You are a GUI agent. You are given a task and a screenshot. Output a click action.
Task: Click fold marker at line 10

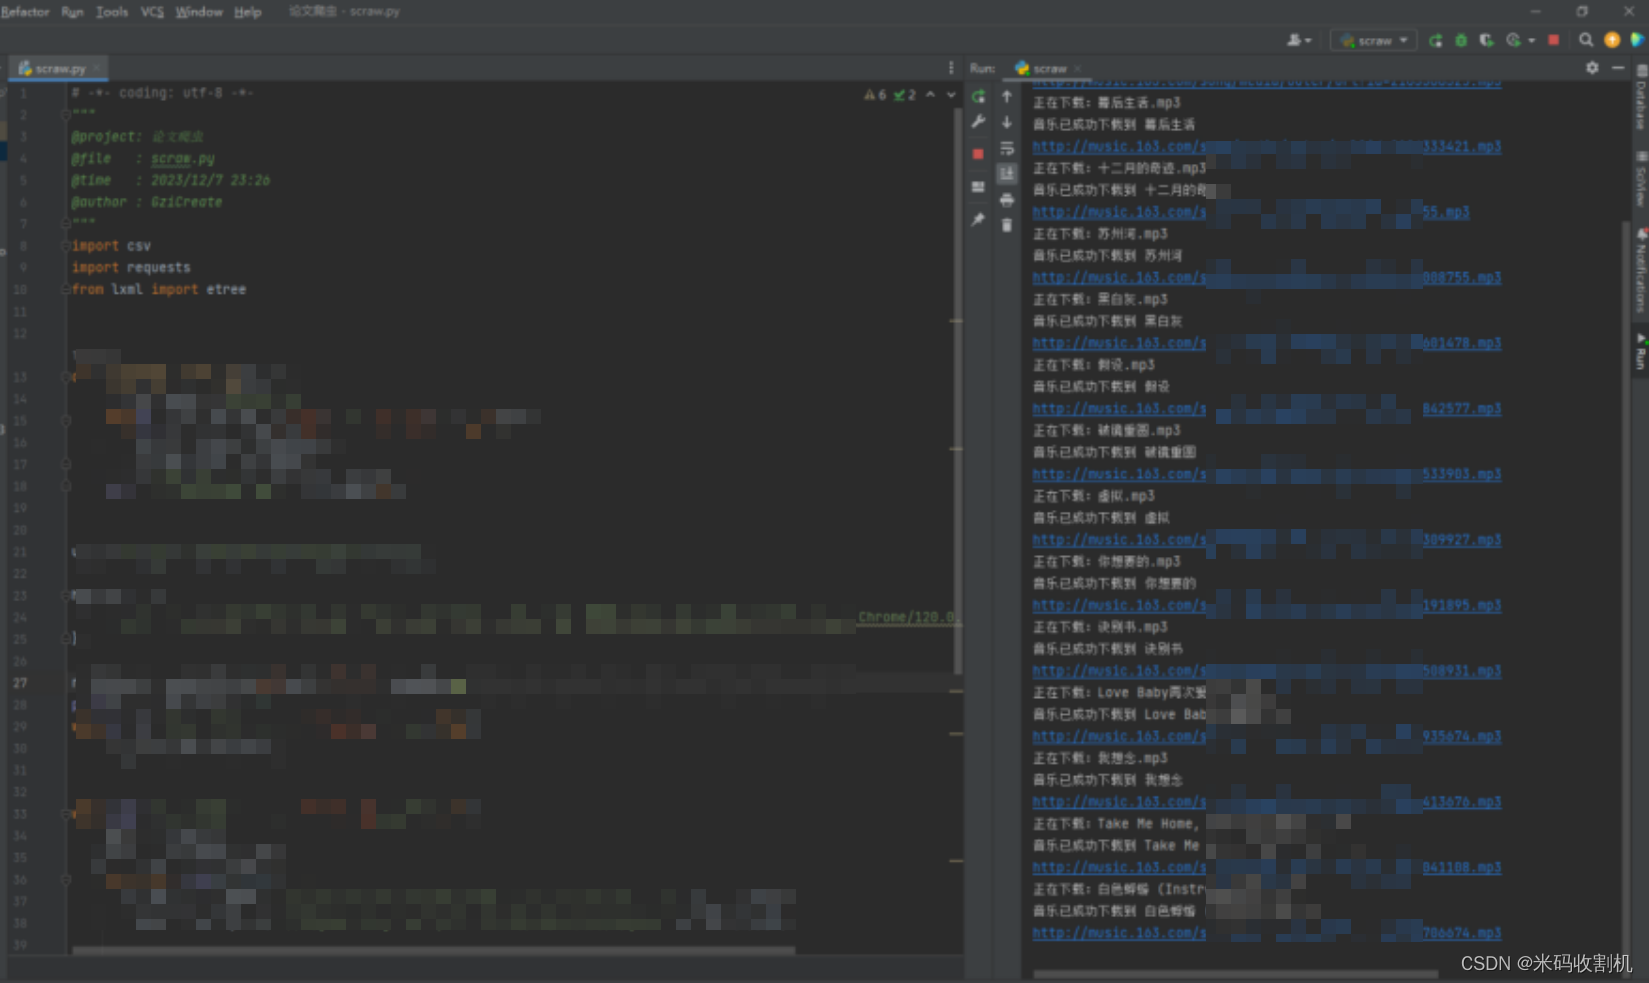(x=65, y=289)
